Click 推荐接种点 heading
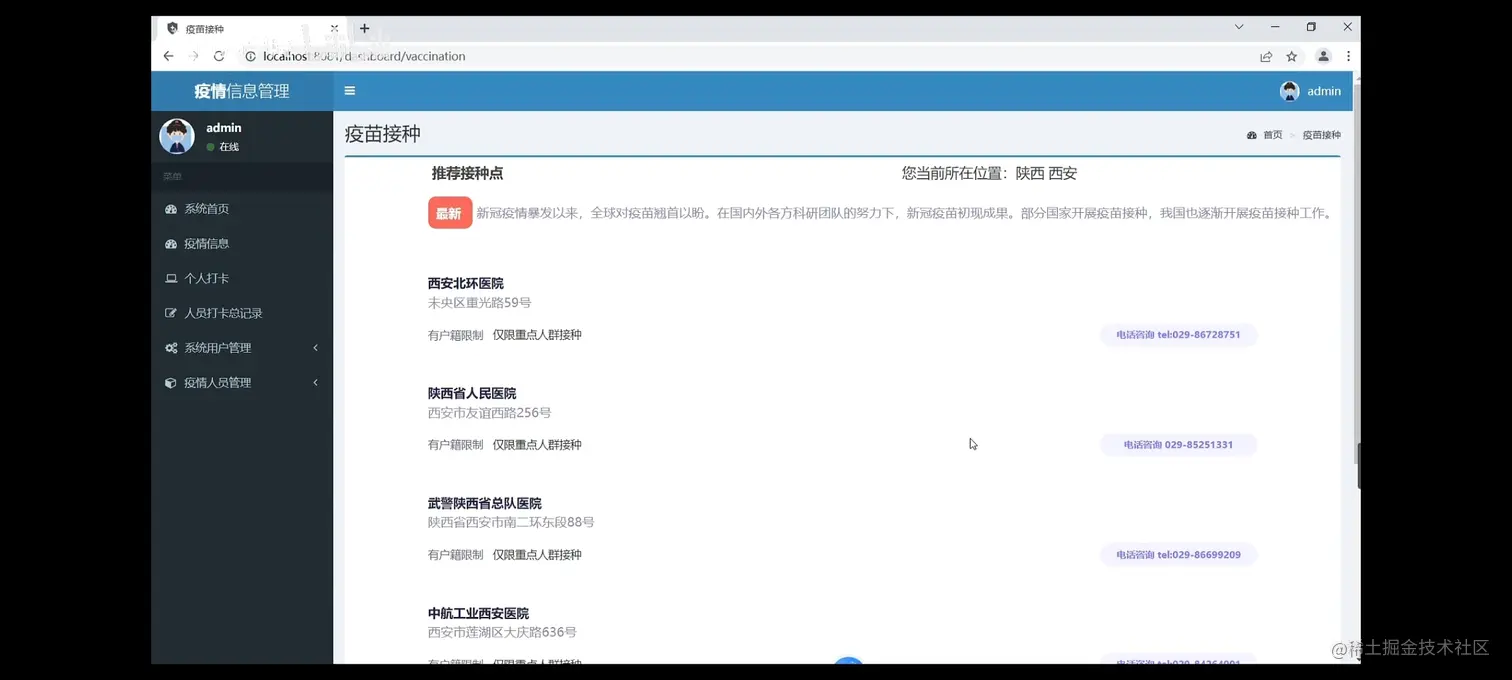 467,173
